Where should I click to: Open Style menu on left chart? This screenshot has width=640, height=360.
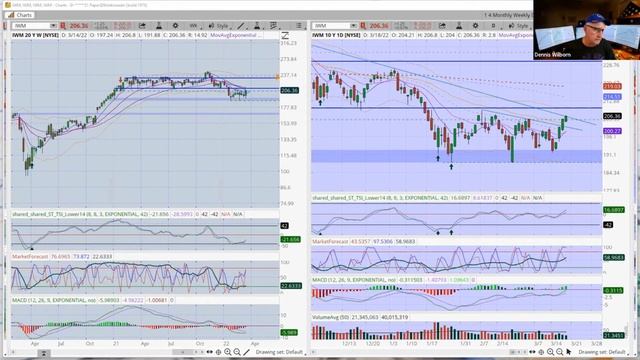219,26
